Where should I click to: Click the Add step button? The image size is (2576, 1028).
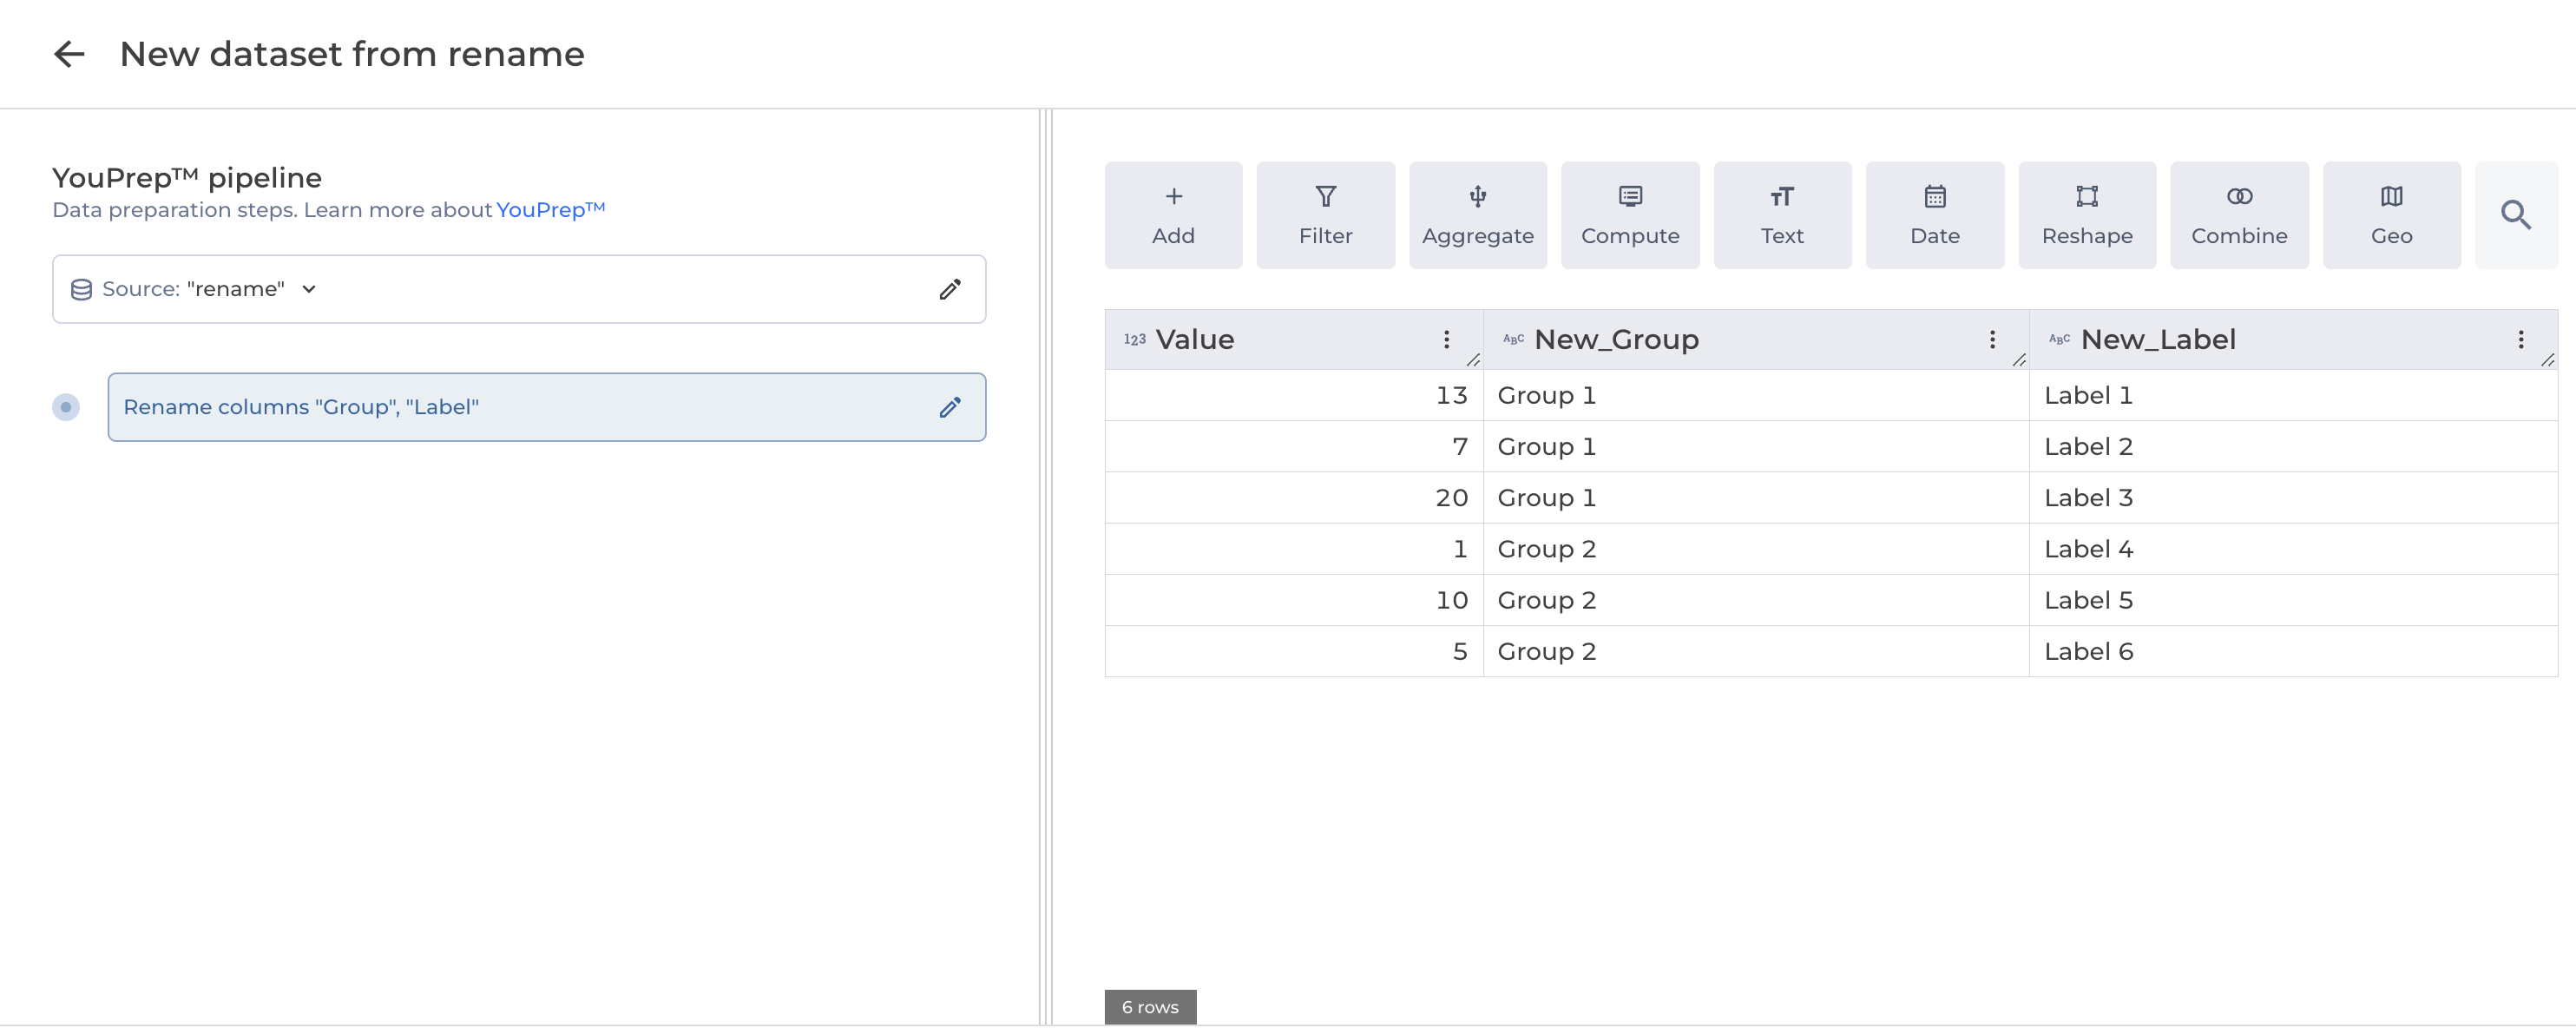[1173, 215]
